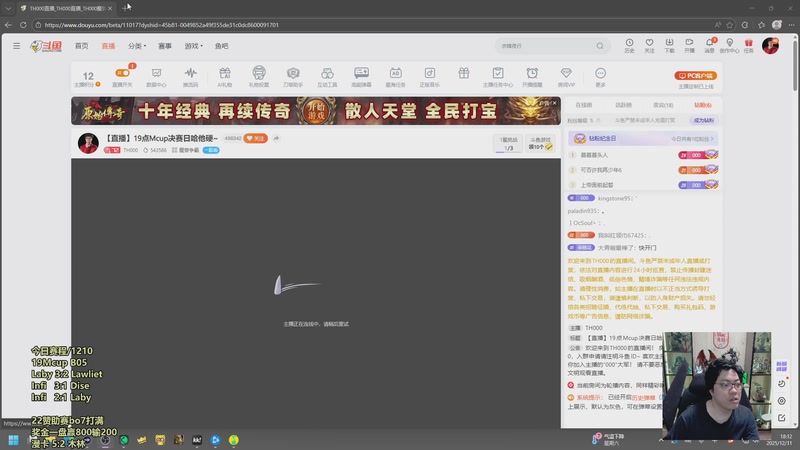Click the streamer avatar beside stream title
The width and height of the screenshot is (800, 450).
tap(88, 143)
